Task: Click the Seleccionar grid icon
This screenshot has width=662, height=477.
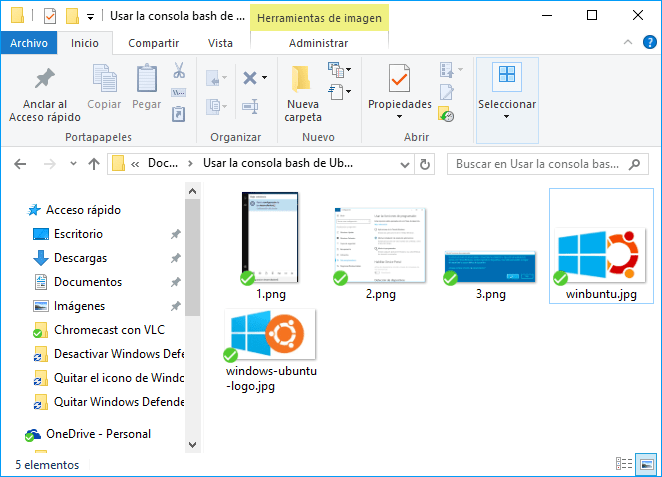Action: (x=507, y=76)
